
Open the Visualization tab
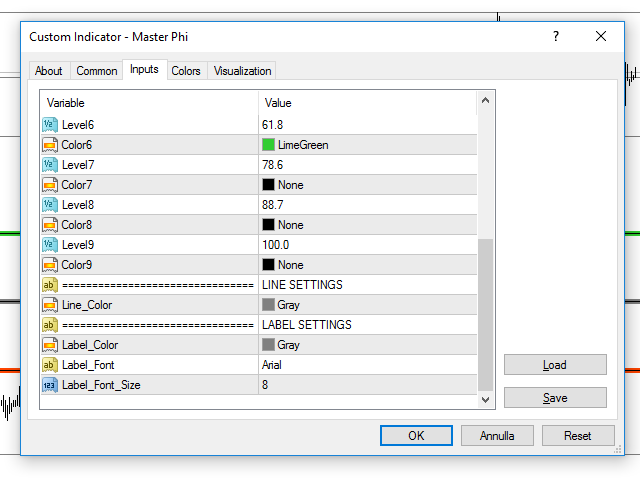[x=242, y=71]
